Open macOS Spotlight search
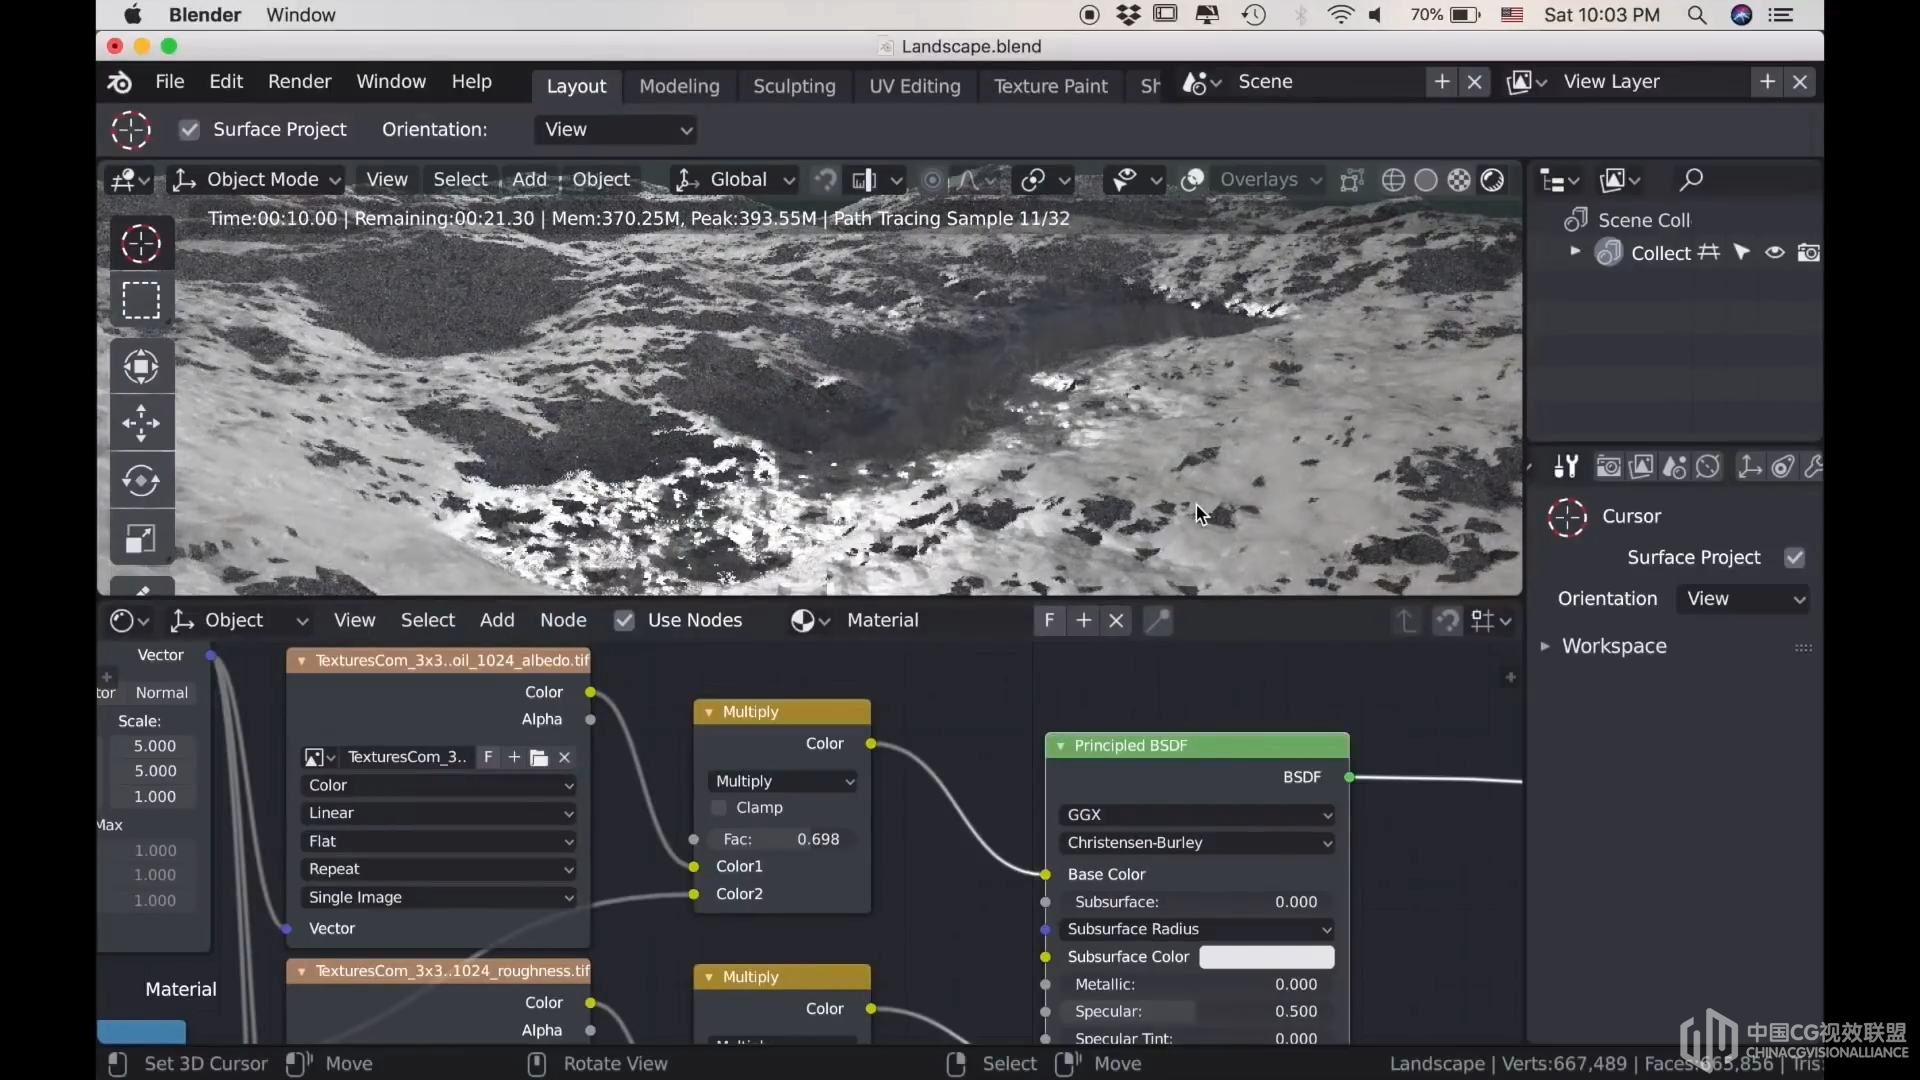The height and width of the screenshot is (1080, 1920). click(1697, 15)
